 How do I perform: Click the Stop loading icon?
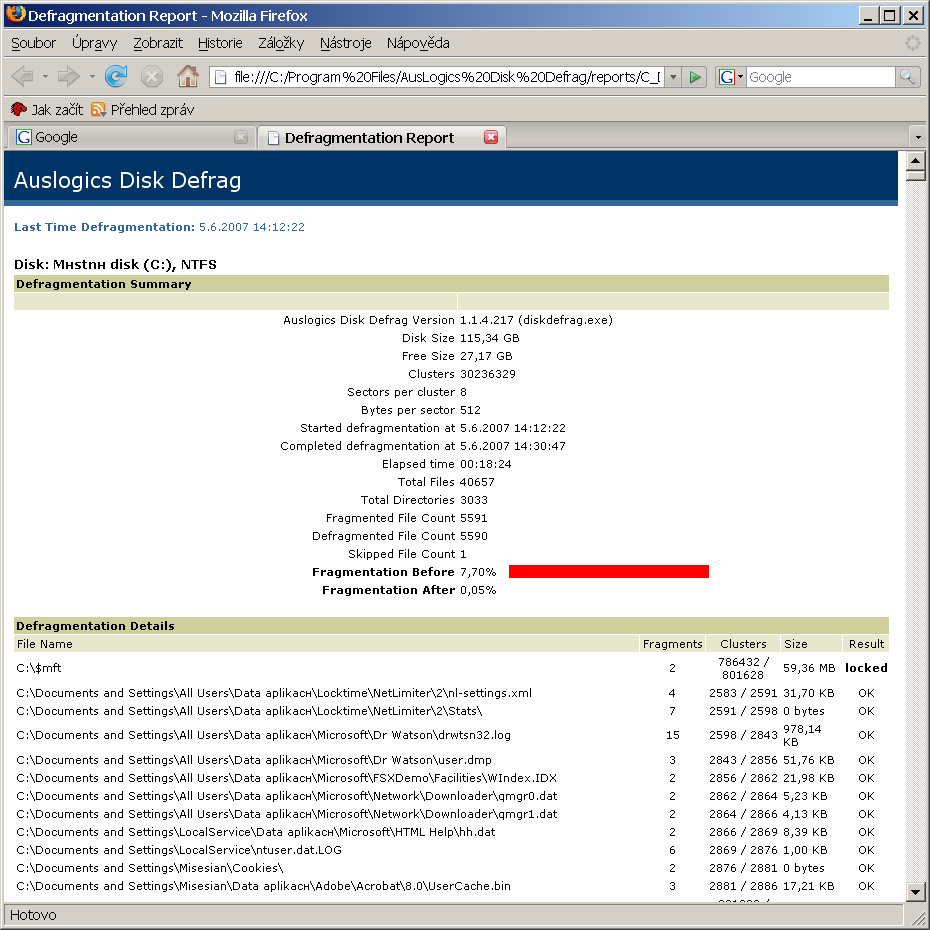pos(152,77)
